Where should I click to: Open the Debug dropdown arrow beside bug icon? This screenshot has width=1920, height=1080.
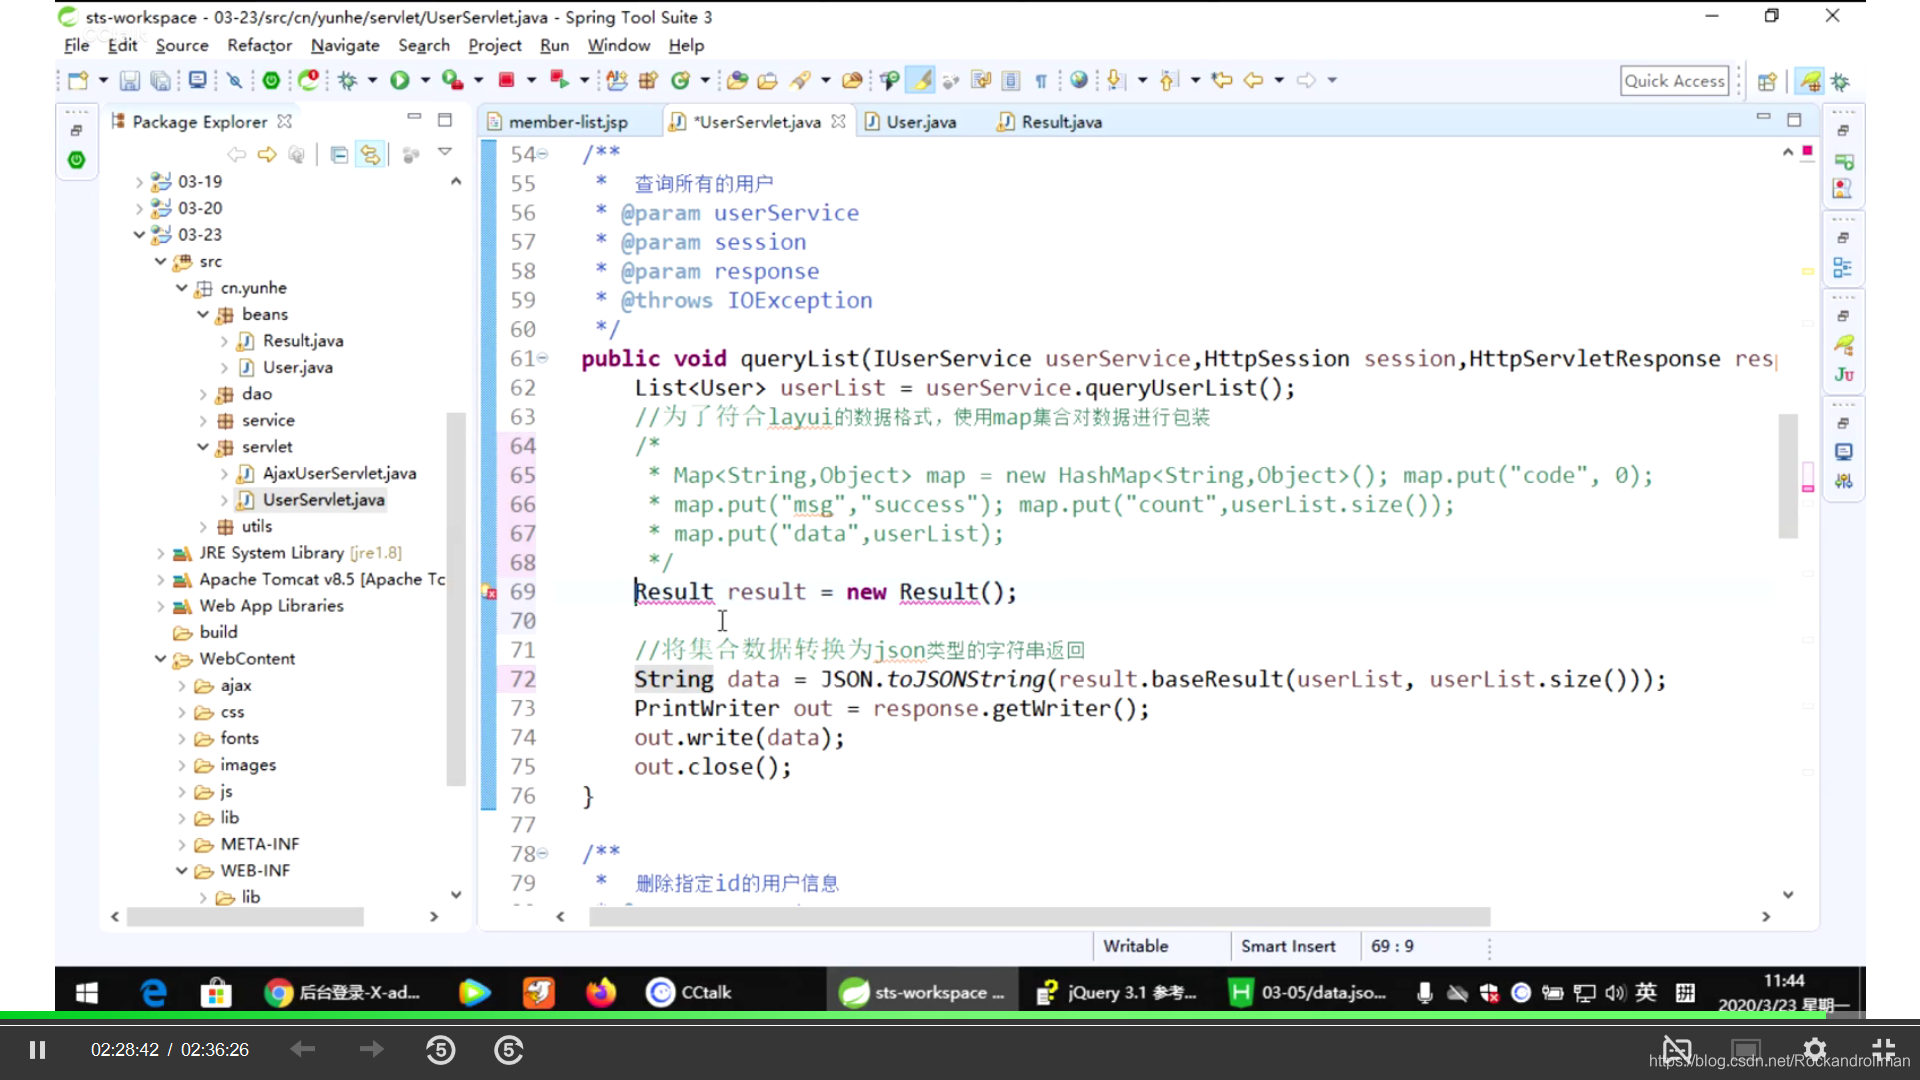point(372,81)
